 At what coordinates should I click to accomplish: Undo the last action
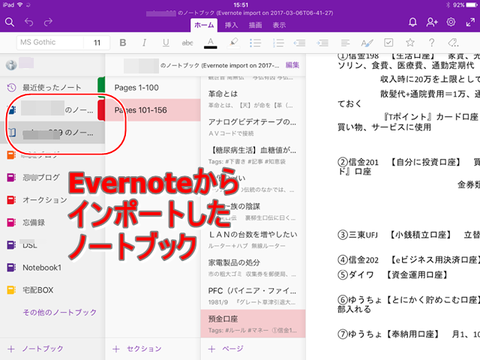coord(29,22)
